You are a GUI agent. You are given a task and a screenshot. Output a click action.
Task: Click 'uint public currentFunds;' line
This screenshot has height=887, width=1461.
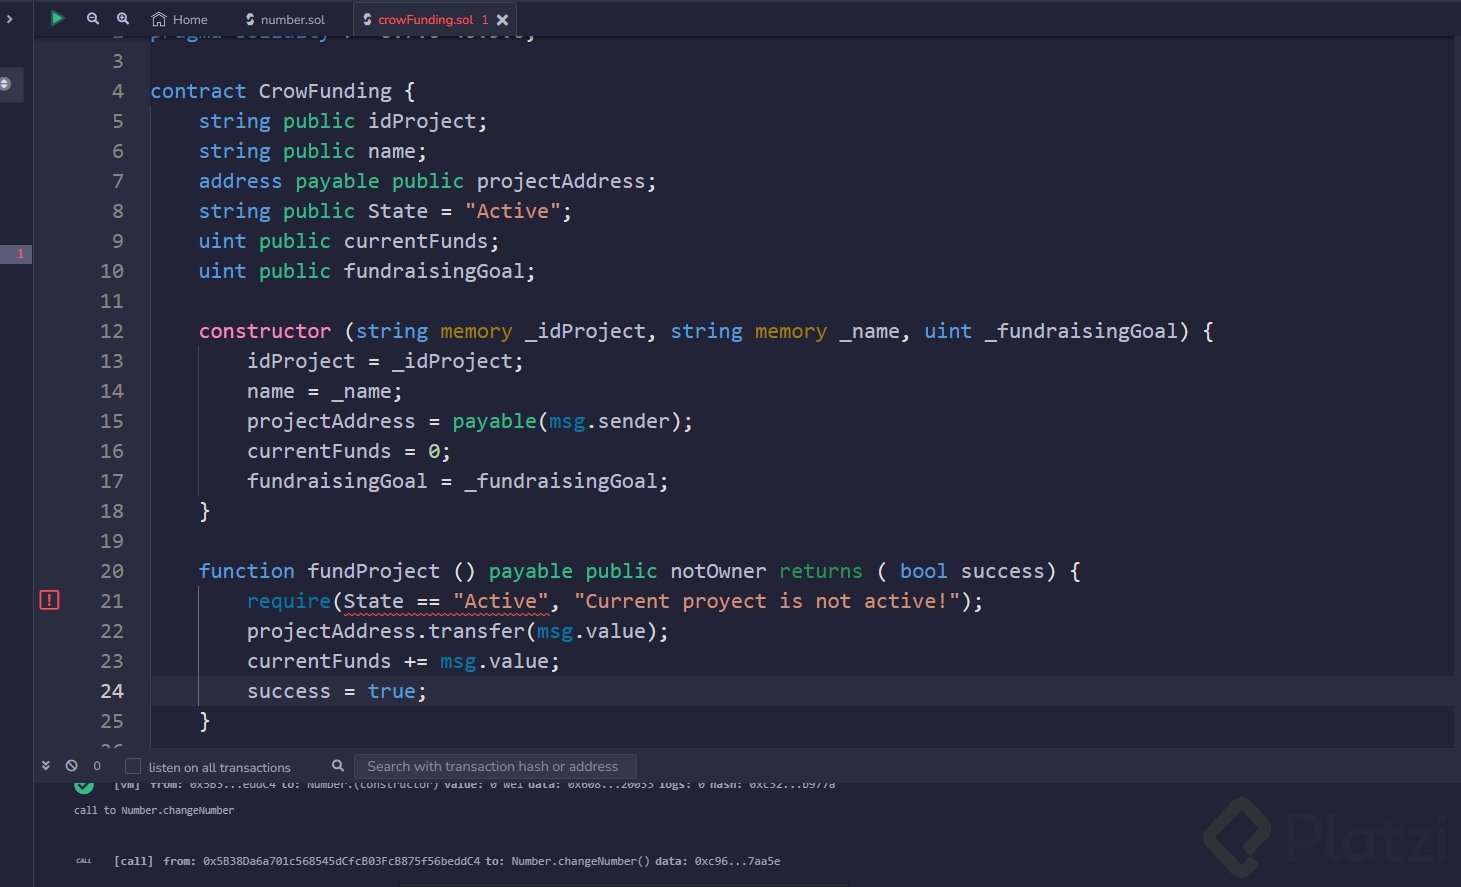point(349,241)
